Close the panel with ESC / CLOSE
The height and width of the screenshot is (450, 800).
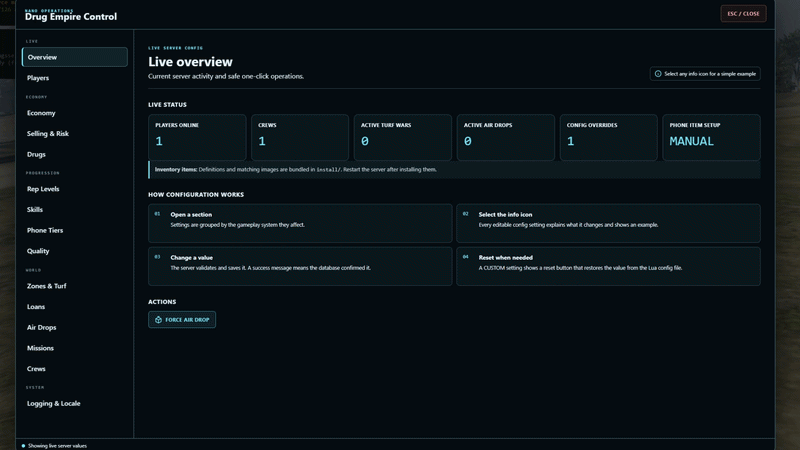point(743,14)
